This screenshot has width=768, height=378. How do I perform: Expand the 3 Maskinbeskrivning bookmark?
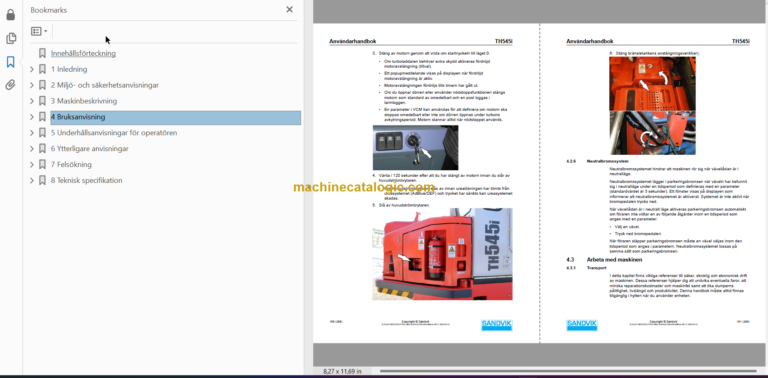pos(32,101)
